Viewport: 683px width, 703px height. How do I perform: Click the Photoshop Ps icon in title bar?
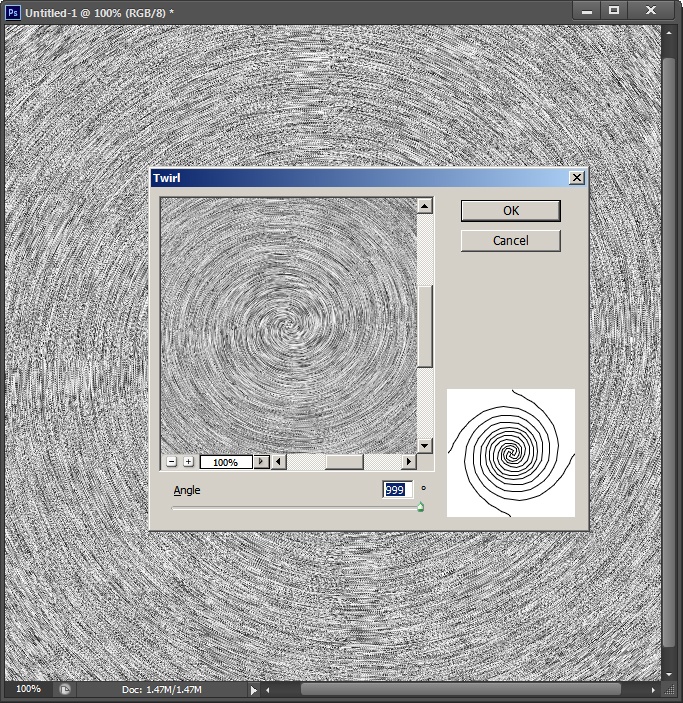(13, 13)
